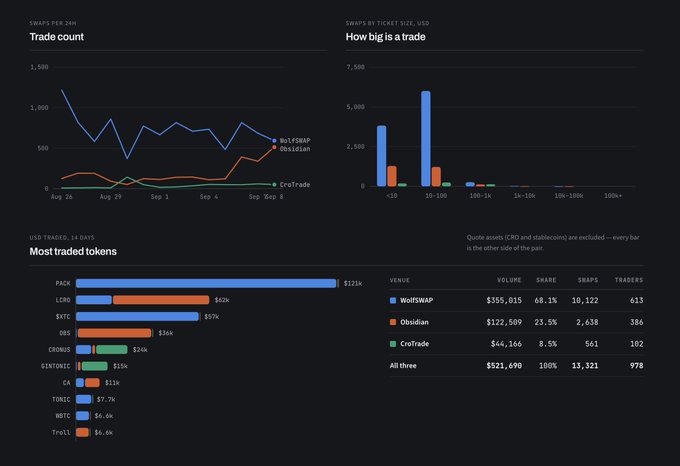The image size is (680, 466).
Task: Select the CroTrade end marker on line chart
Action: click(x=274, y=185)
